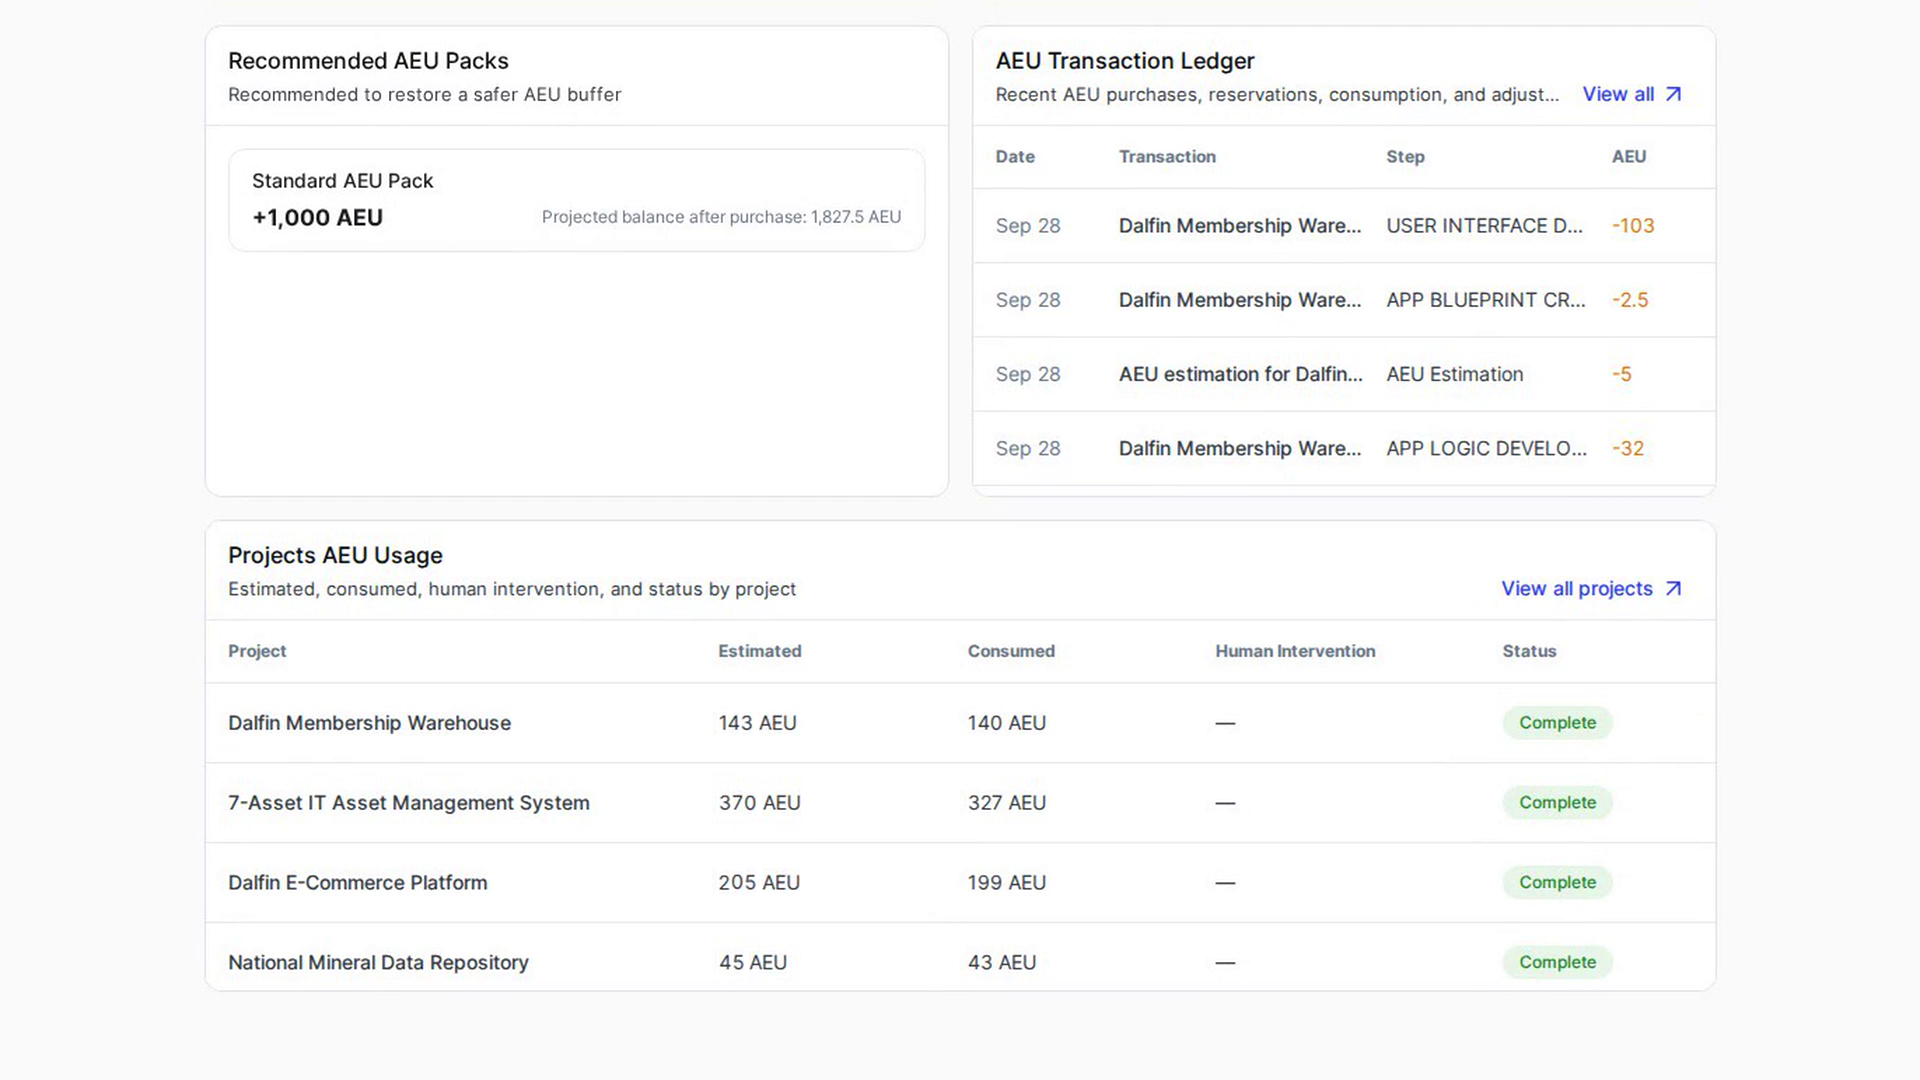Open National Mineral Data Repository project
The height and width of the screenshot is (1080, 1920).
378,963
